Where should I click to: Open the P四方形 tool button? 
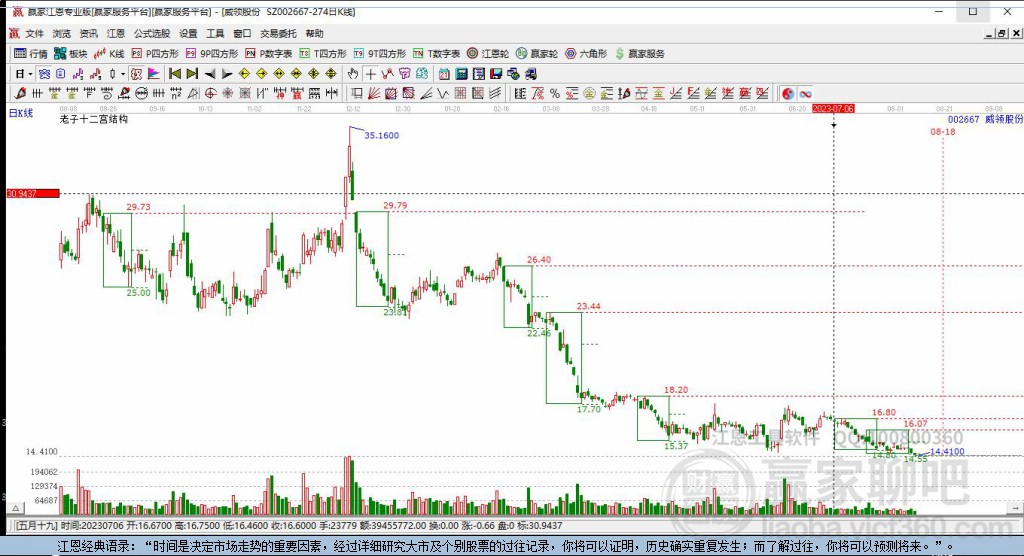[155, 54]
